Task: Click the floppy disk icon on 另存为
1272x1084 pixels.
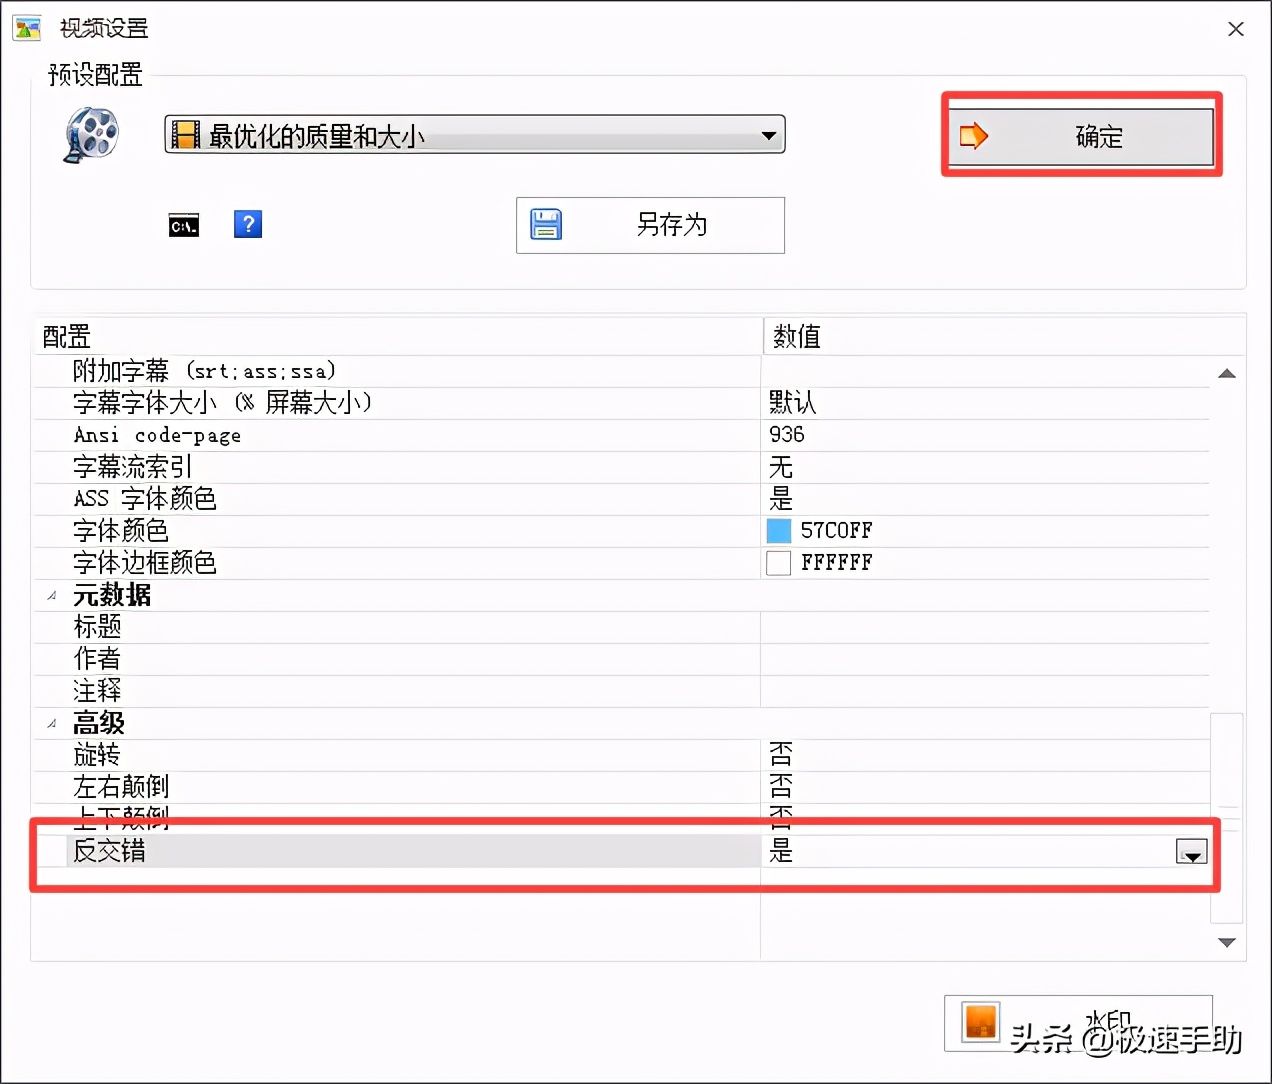Action: tap(545, 225)
